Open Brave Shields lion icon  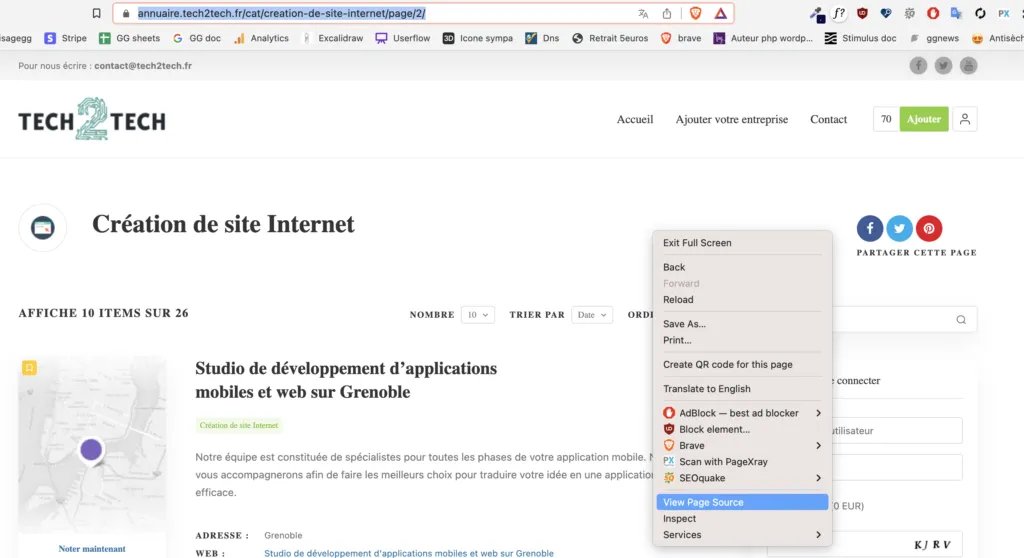pyautogui.click(x=696, y=13)
